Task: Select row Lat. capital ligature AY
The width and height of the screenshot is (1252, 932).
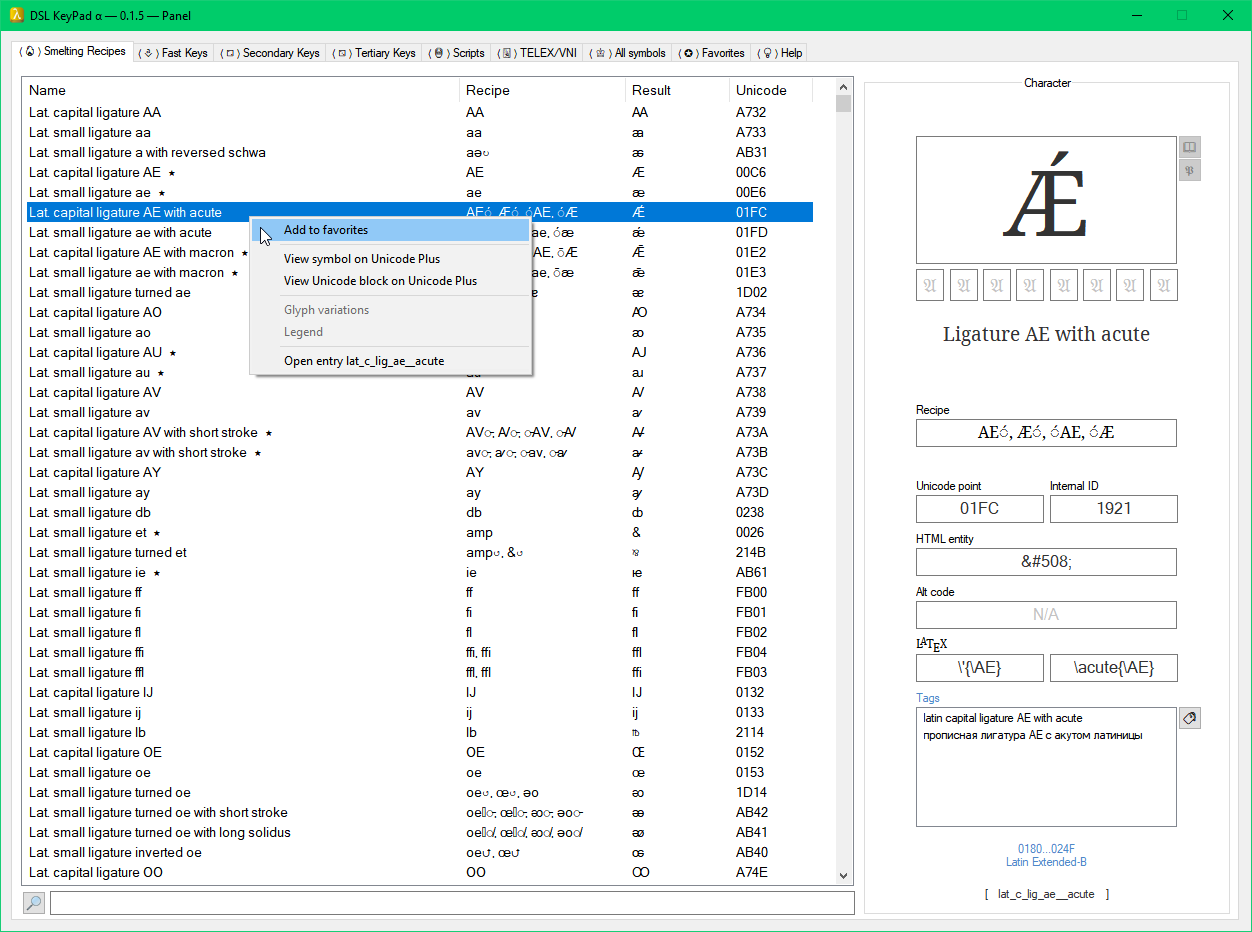Action: coord(419,472)
